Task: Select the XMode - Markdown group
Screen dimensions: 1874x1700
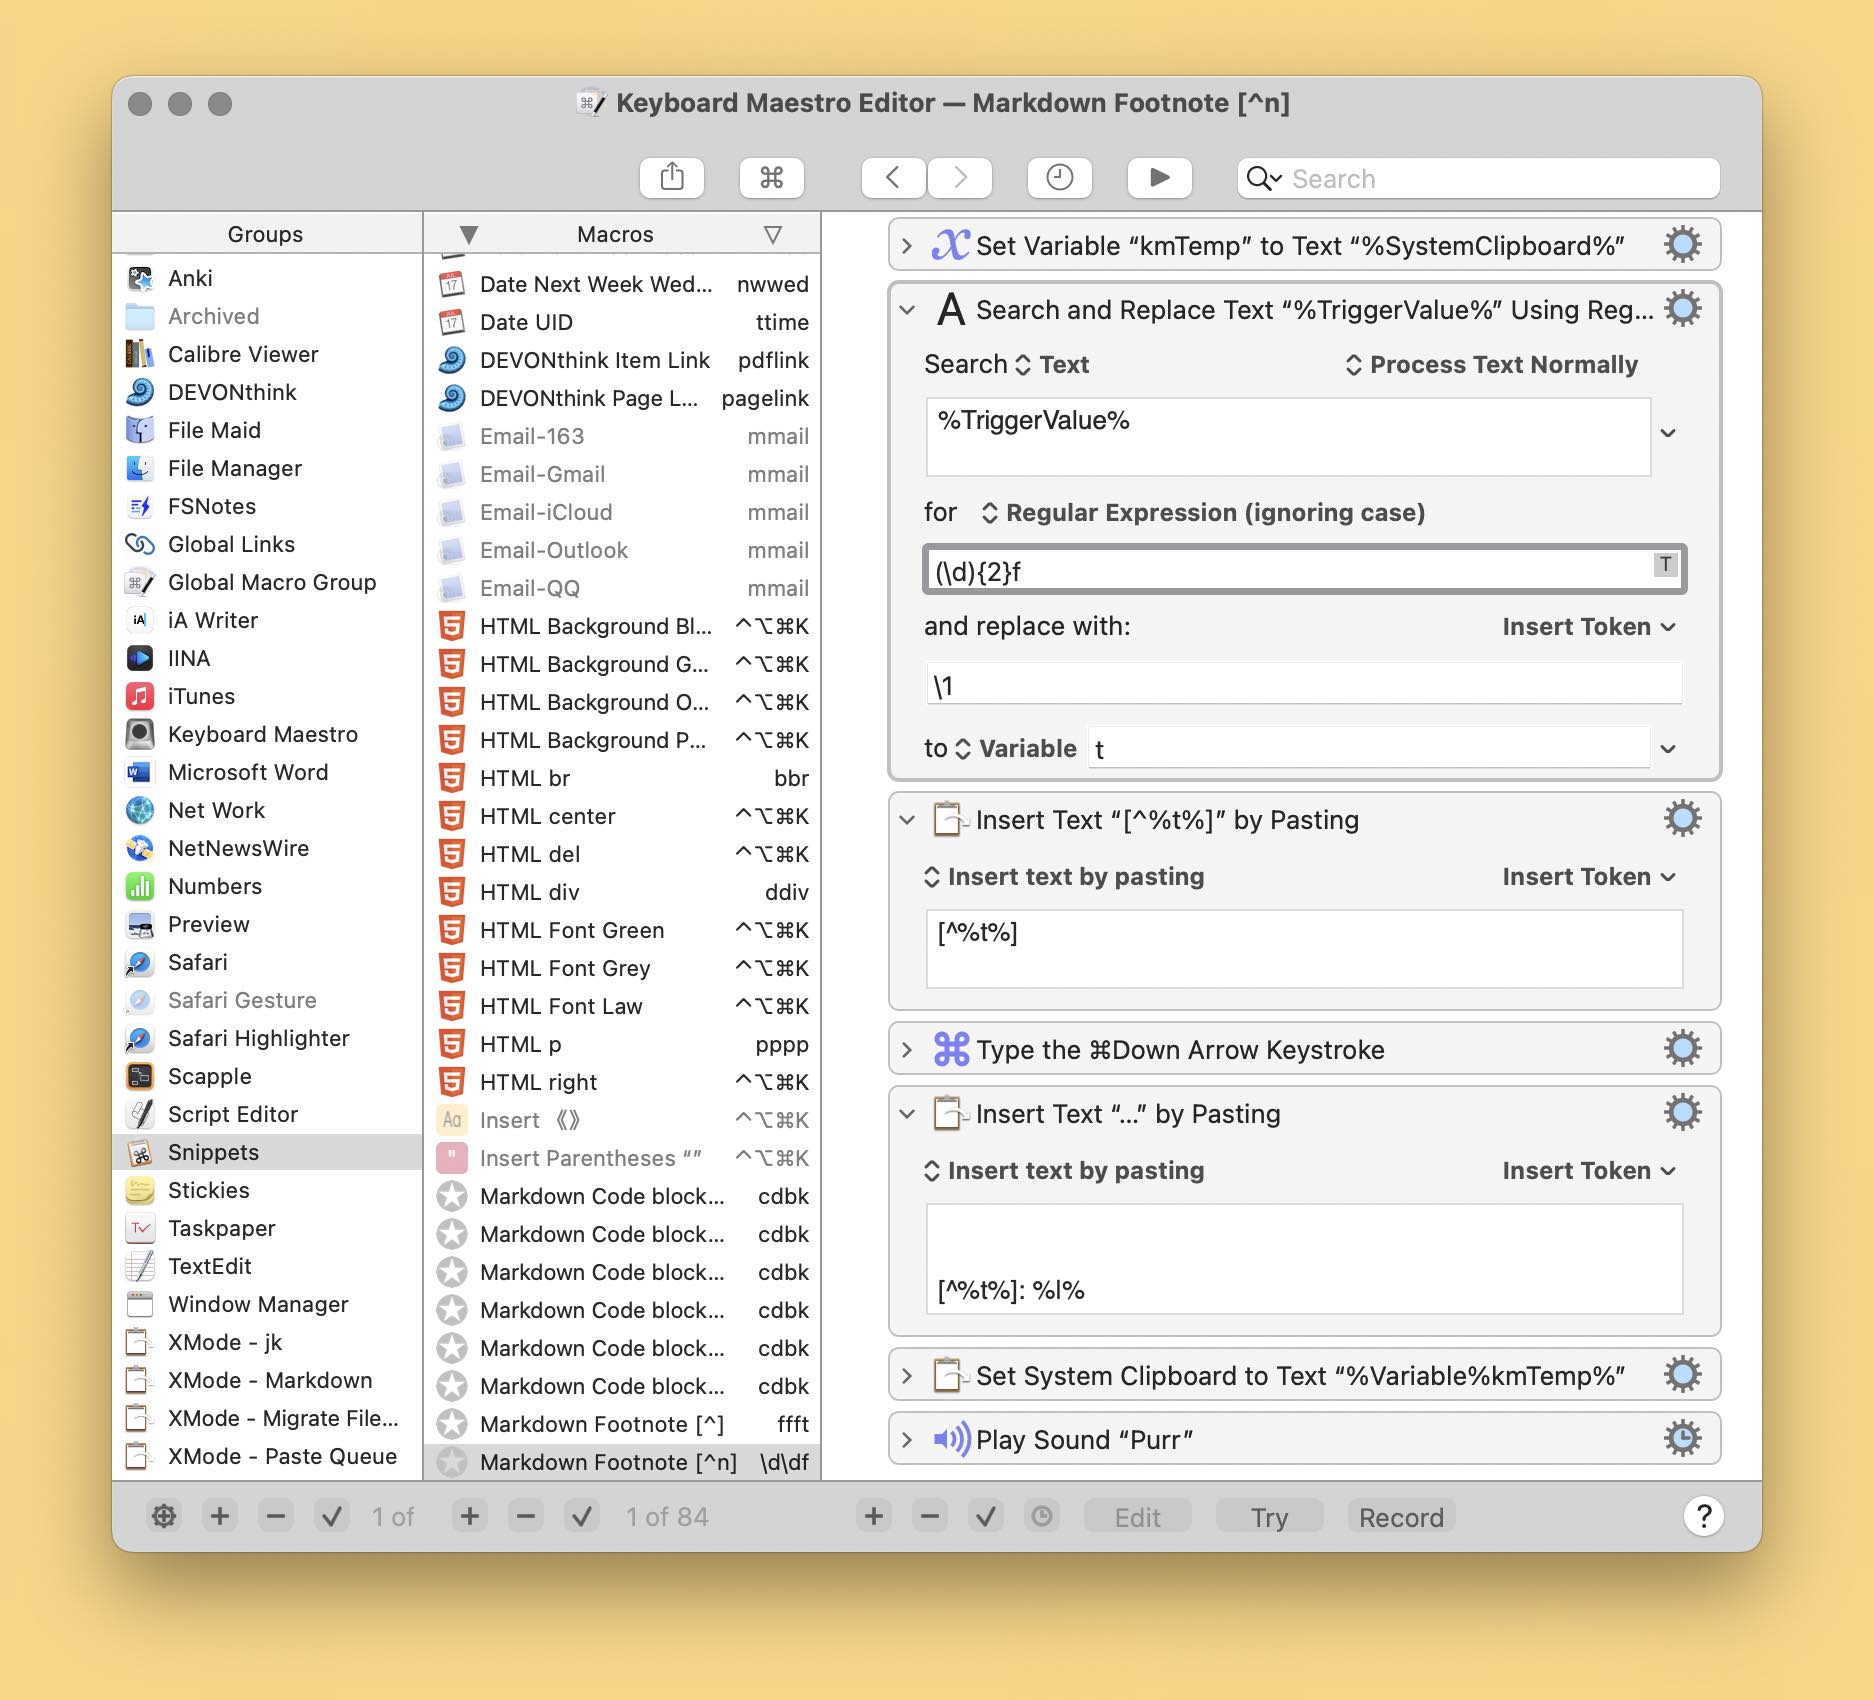Action: 267,1380
